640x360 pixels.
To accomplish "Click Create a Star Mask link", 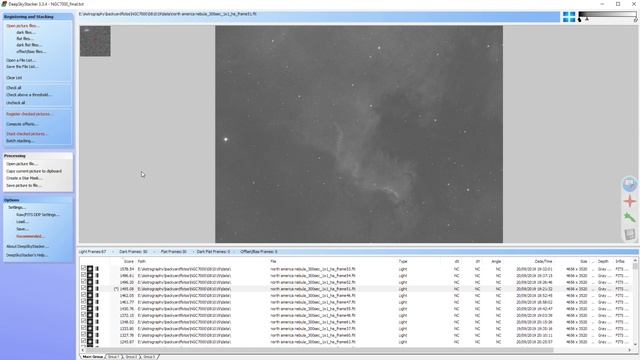I will [24, 178].
